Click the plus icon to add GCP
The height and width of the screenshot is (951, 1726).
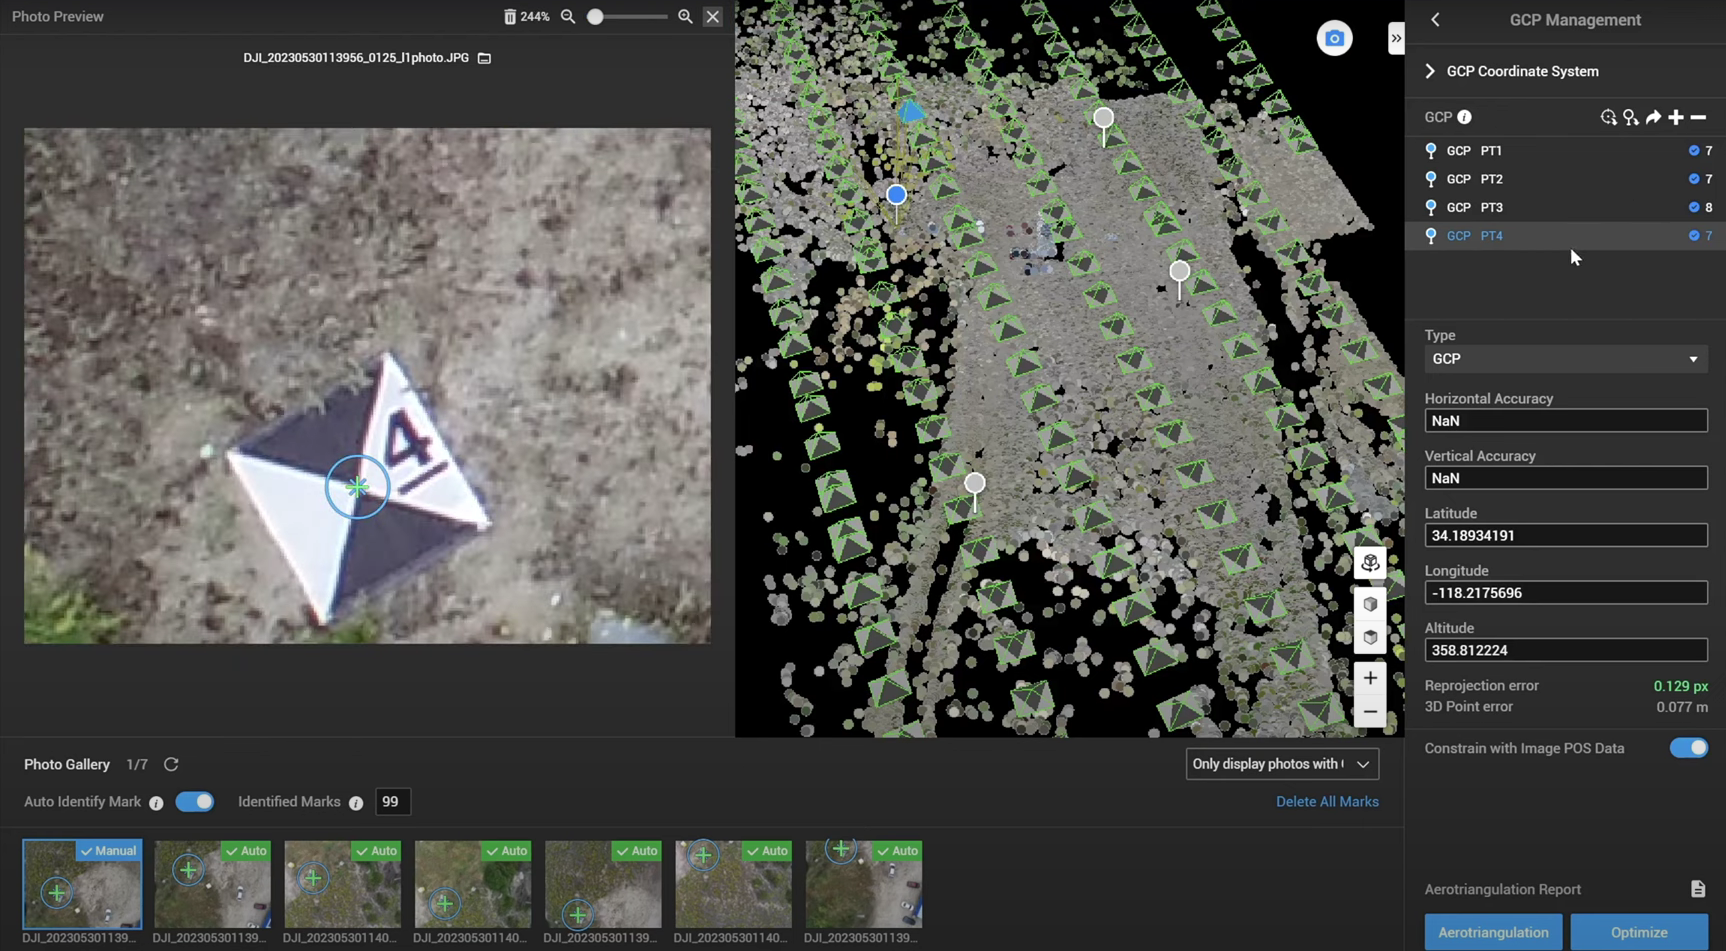(x=1676, y=118)
